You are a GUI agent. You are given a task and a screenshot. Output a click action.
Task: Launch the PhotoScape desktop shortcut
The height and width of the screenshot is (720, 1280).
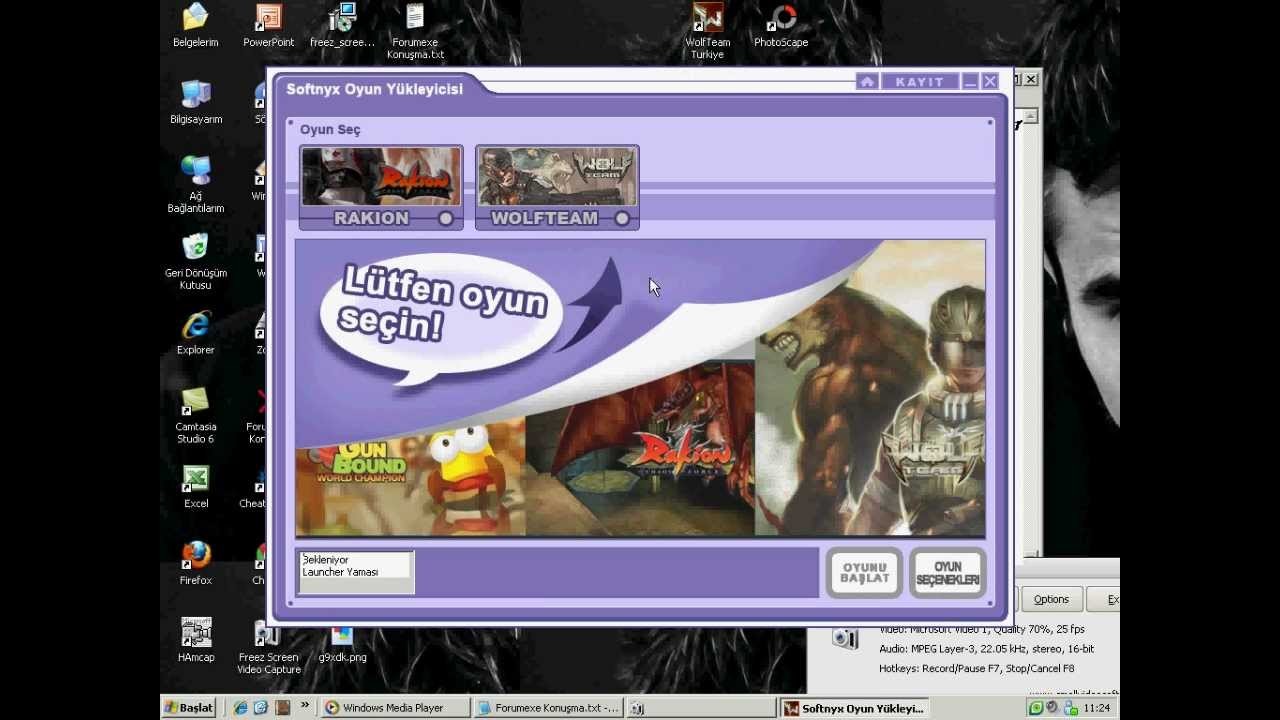point(781,26)
